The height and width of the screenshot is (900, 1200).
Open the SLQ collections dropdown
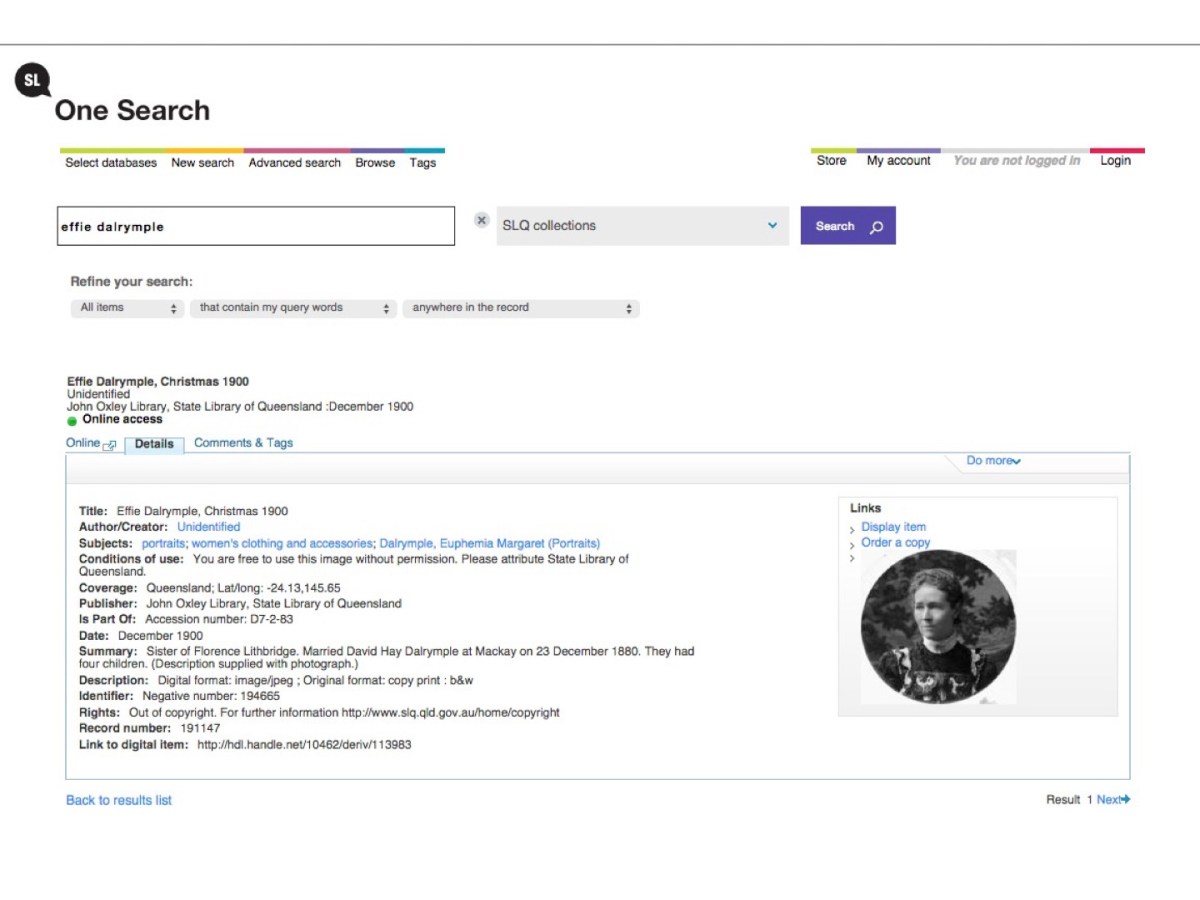(x=642, y=226)
